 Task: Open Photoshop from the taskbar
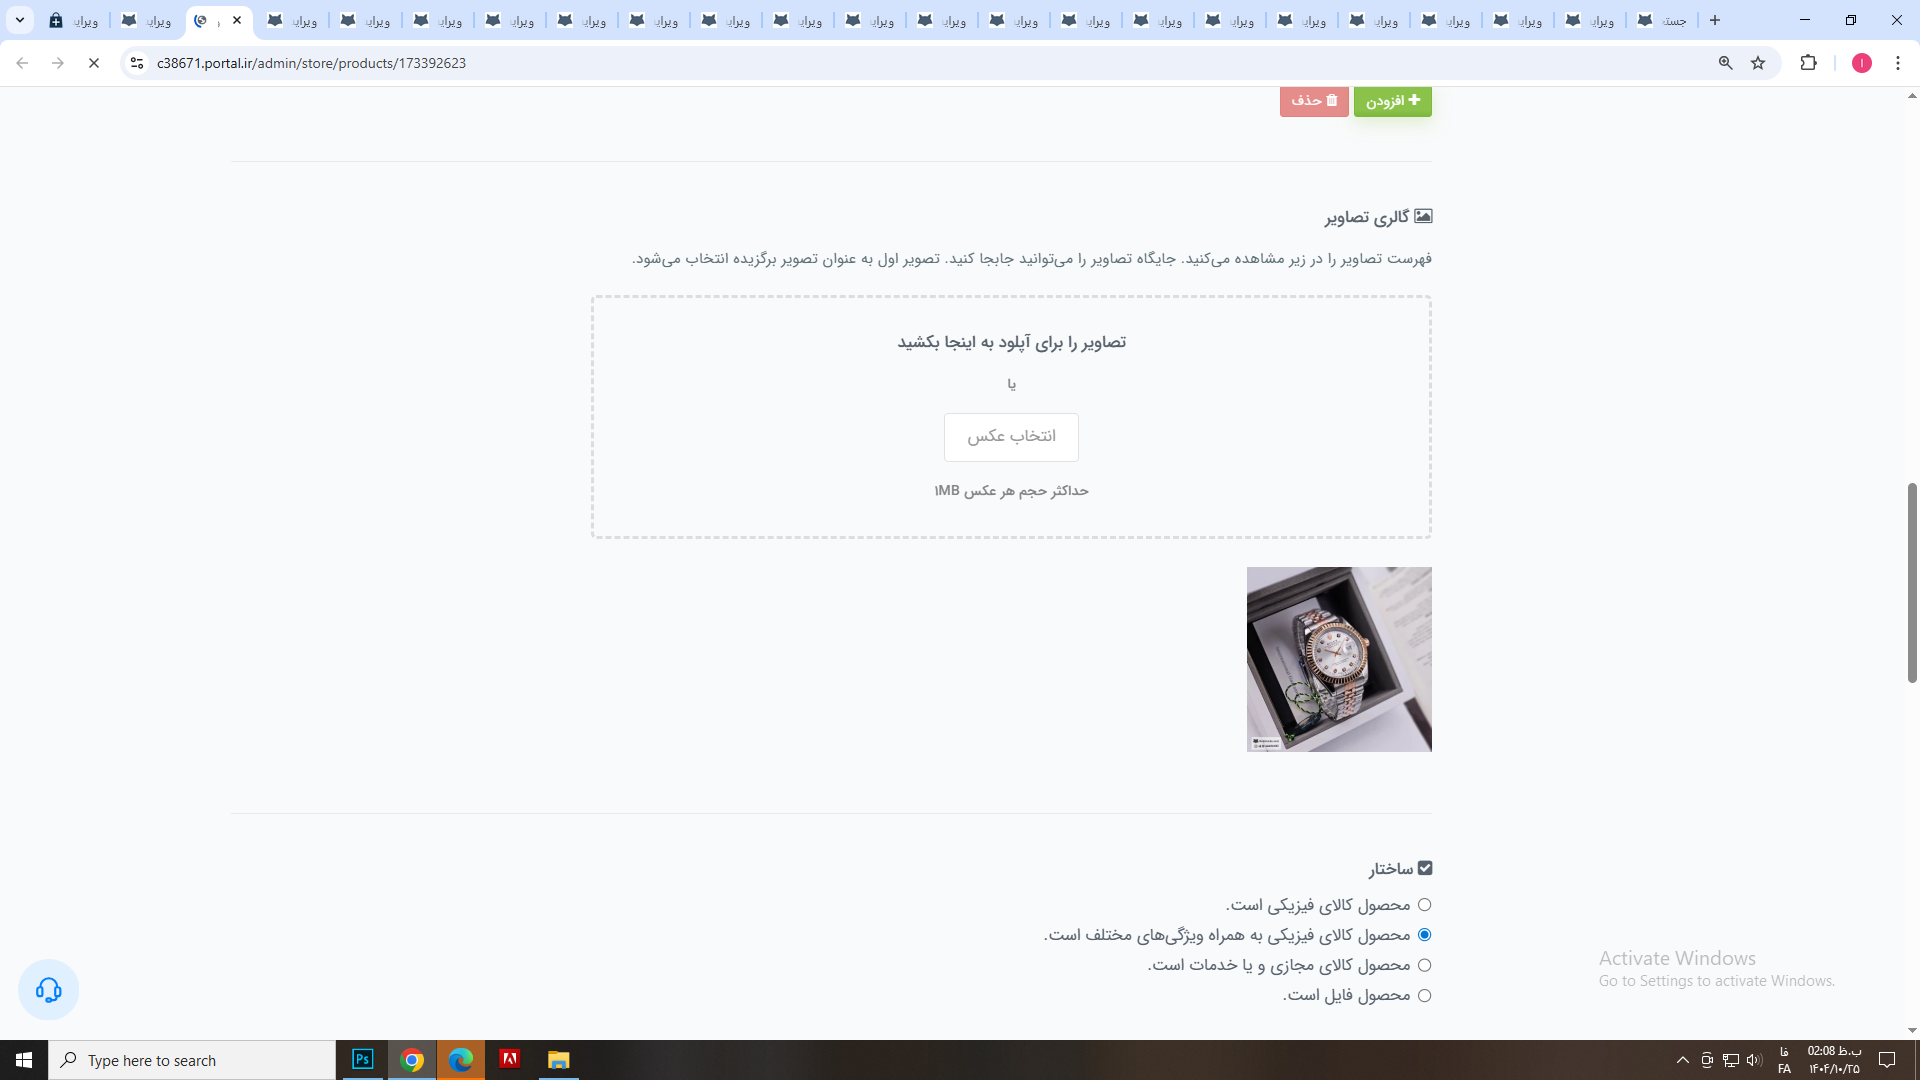click(x=363, y=1060)
